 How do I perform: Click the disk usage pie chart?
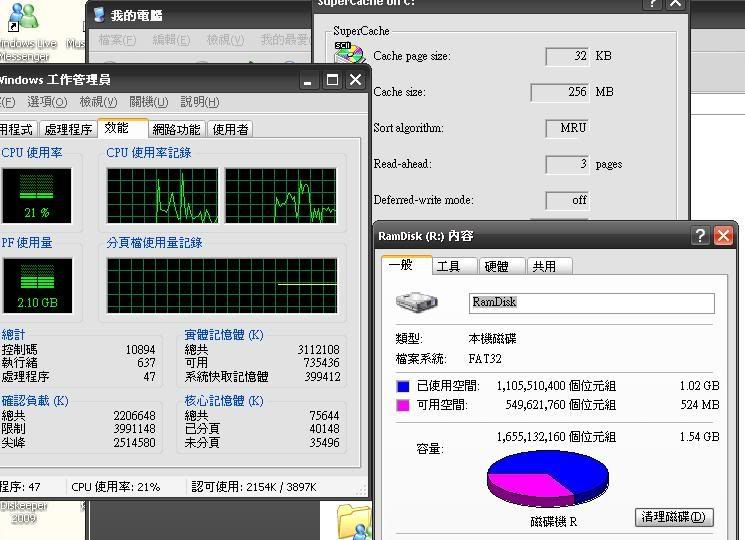548,479
